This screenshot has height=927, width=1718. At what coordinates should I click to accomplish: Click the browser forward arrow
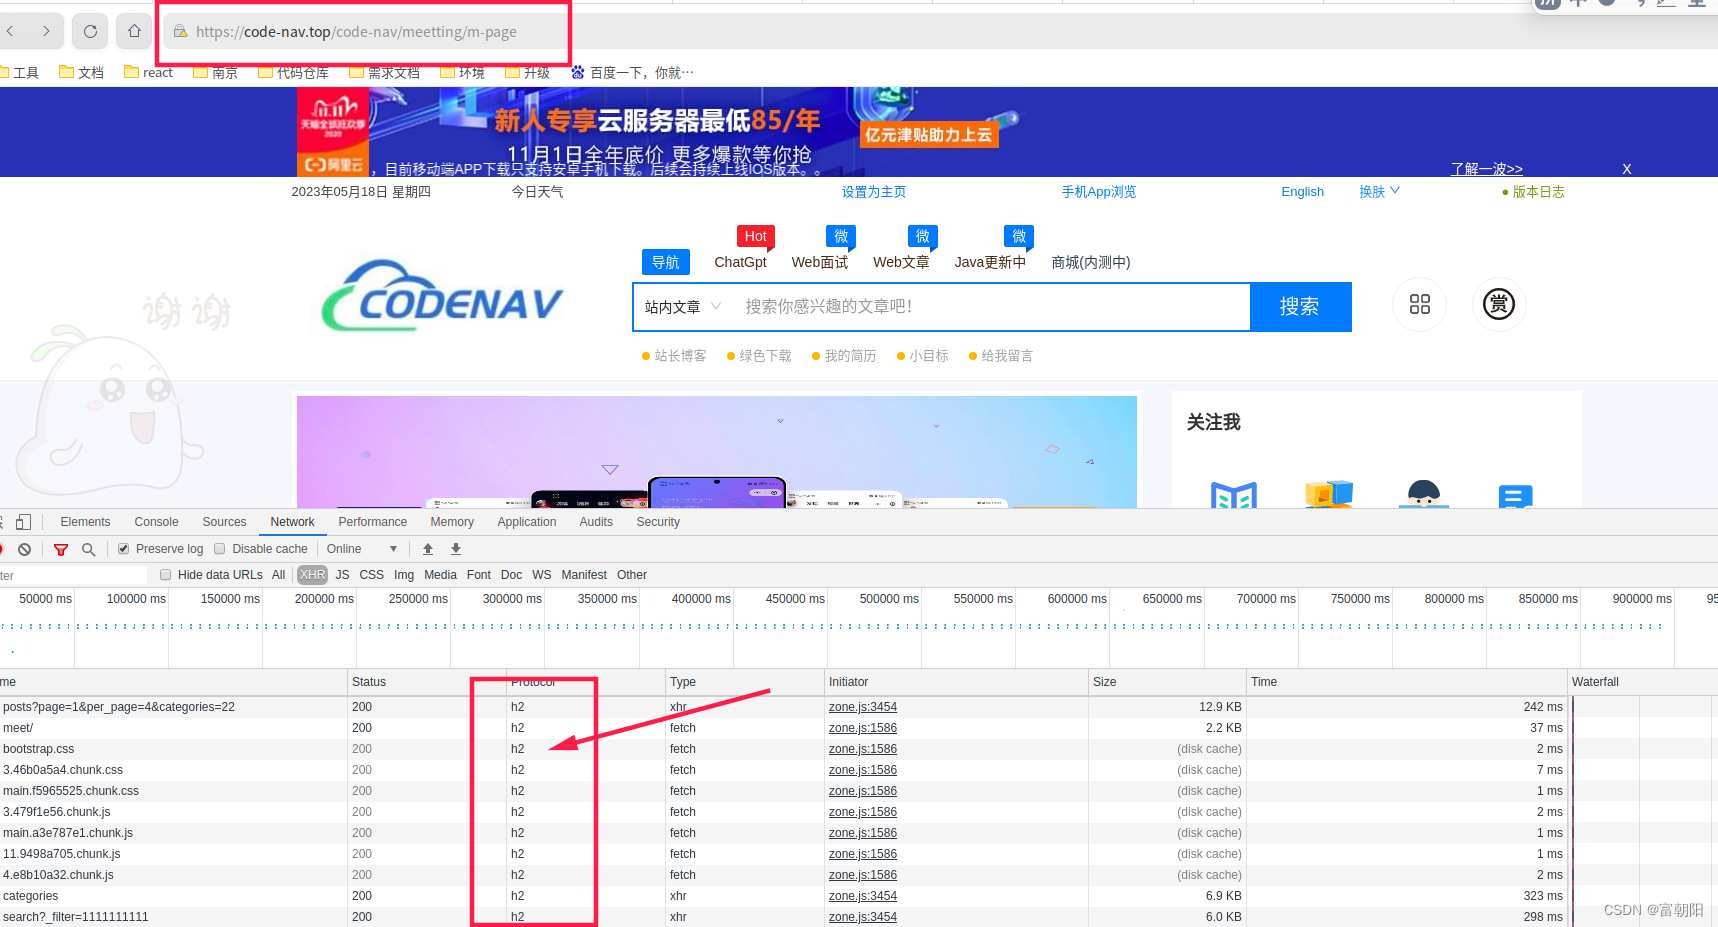point(46,31)
